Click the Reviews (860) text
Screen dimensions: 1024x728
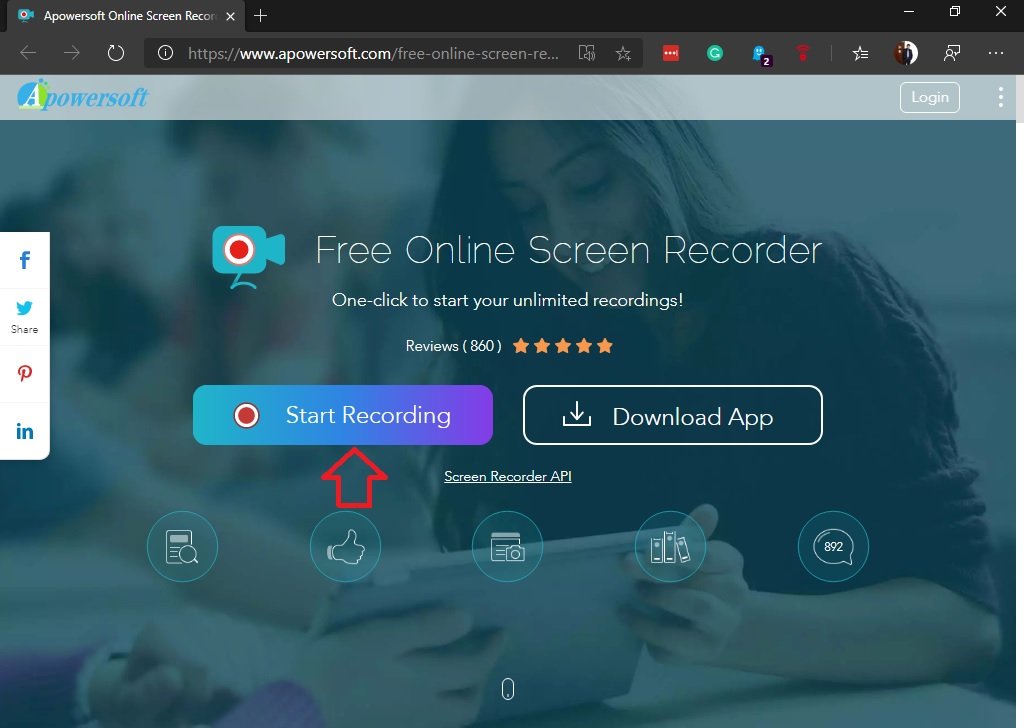[x=453, y=346]
